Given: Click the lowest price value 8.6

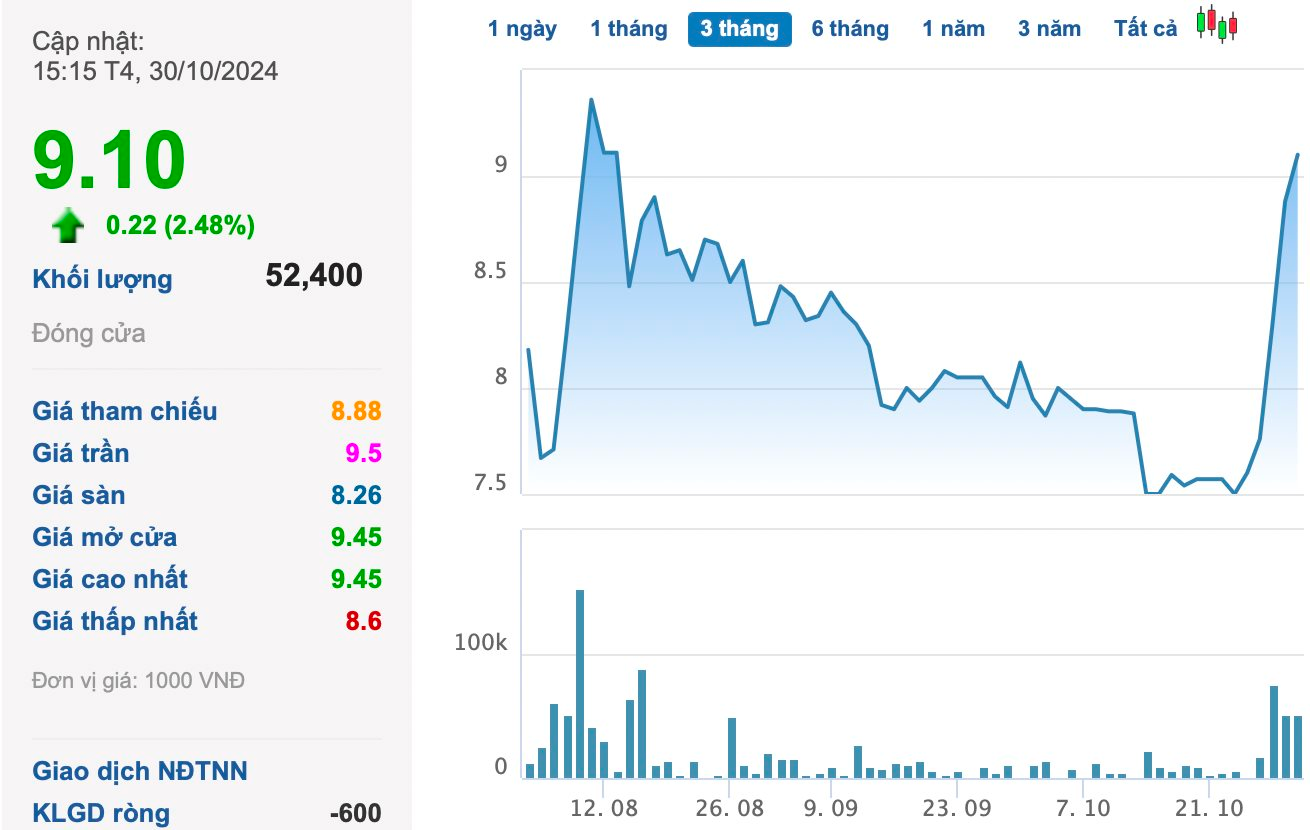Looking at the screenshot, I should (364, 621).
